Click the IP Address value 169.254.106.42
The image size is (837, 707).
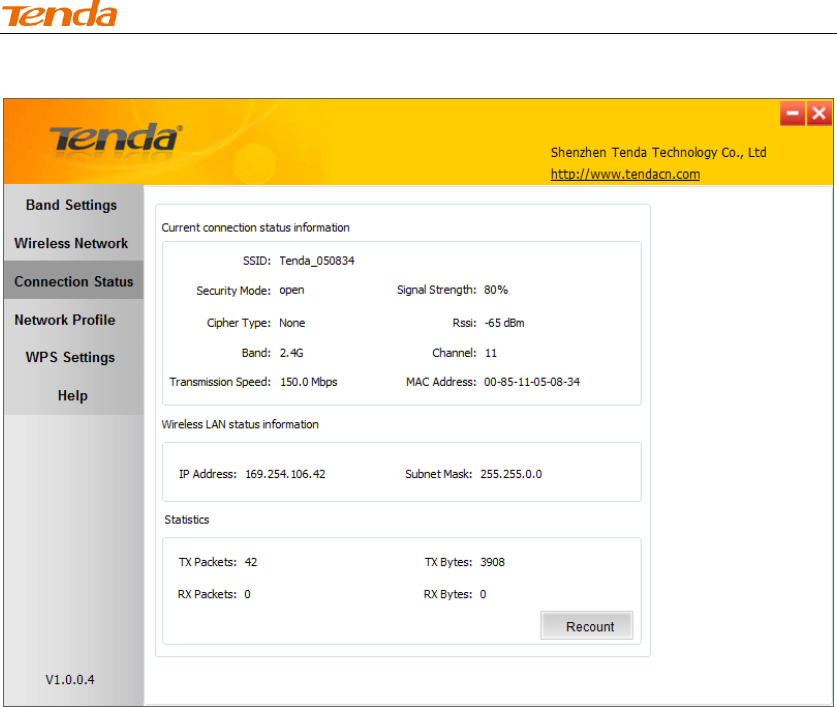click(285, 474)
